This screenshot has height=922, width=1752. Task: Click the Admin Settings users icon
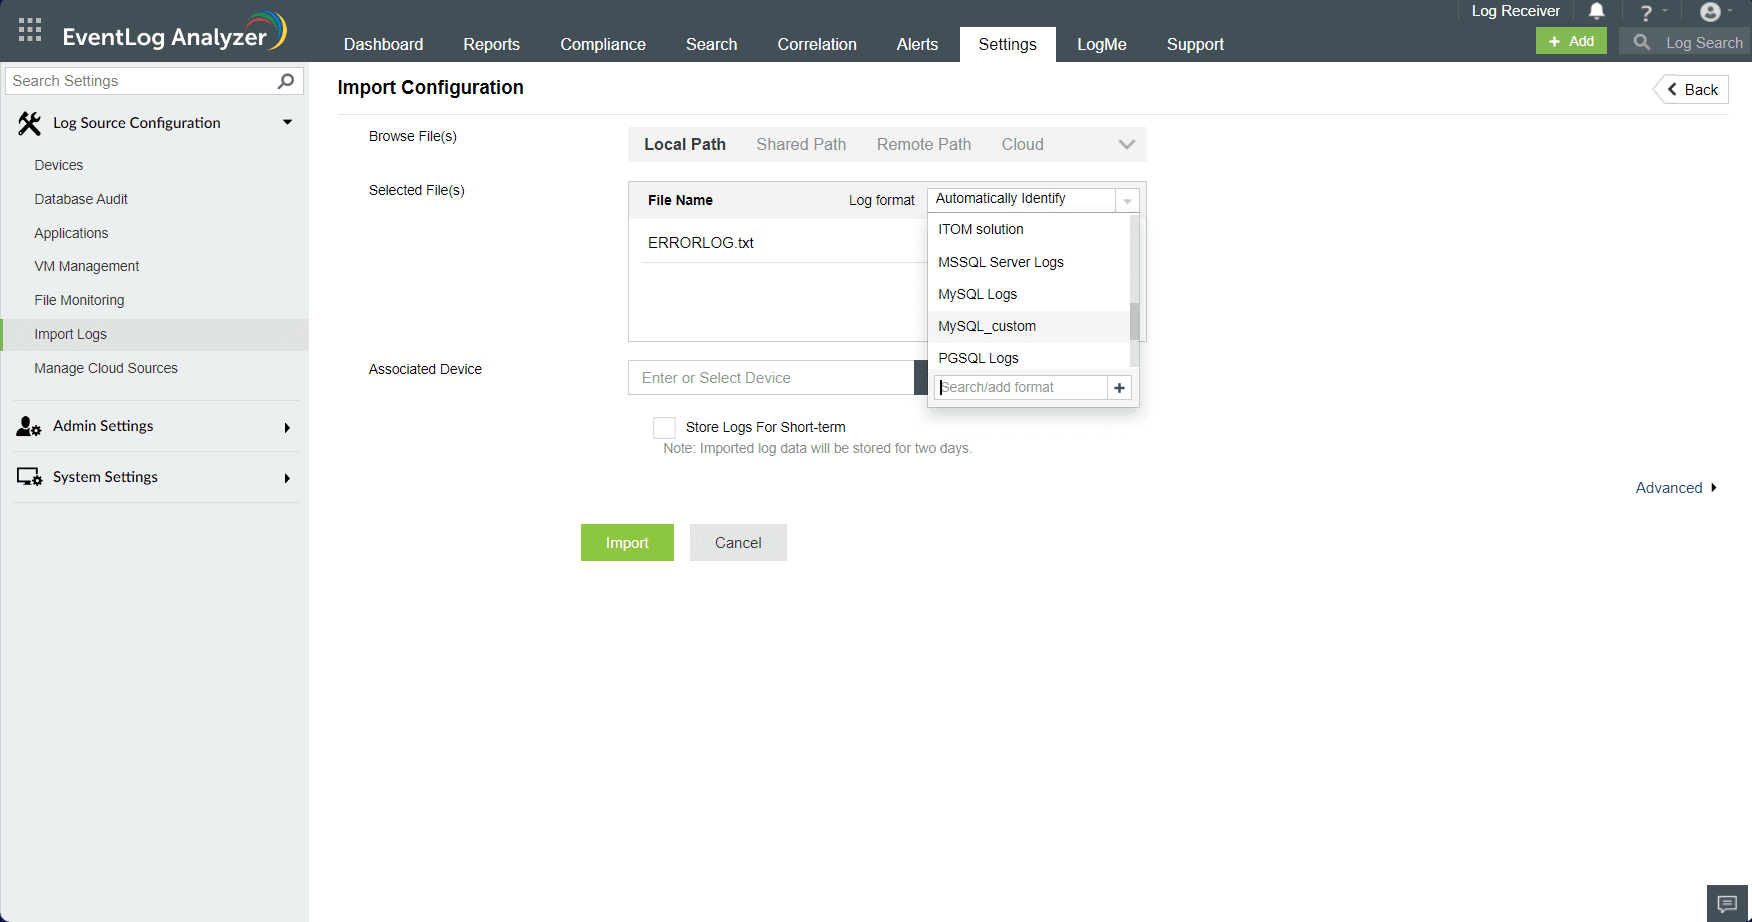27,426
